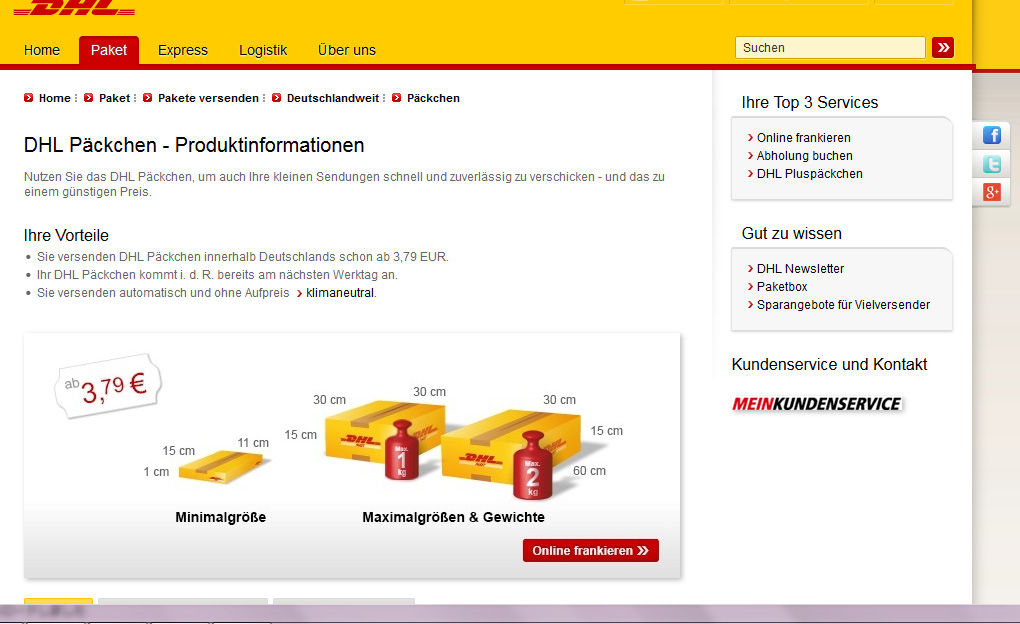Image resolution: width=1020 pixels, height=624 pixels.
Task: Click Paket in the breadcrumb trail
Action: point(114,98)
